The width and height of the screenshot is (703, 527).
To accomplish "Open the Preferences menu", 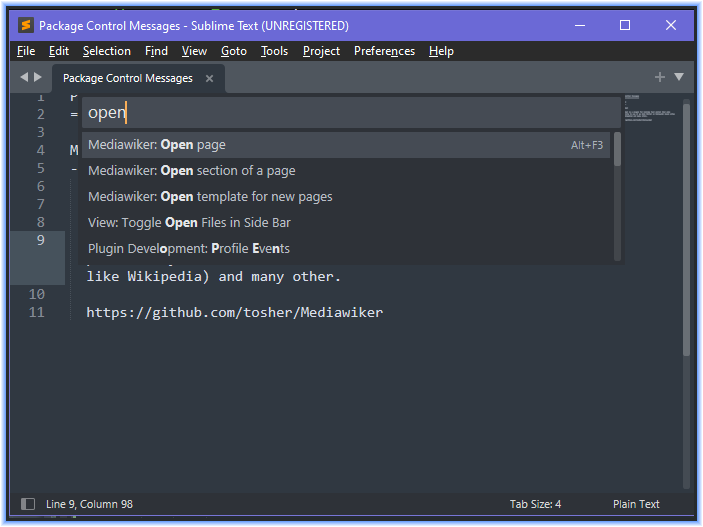I will coord(384,51).
